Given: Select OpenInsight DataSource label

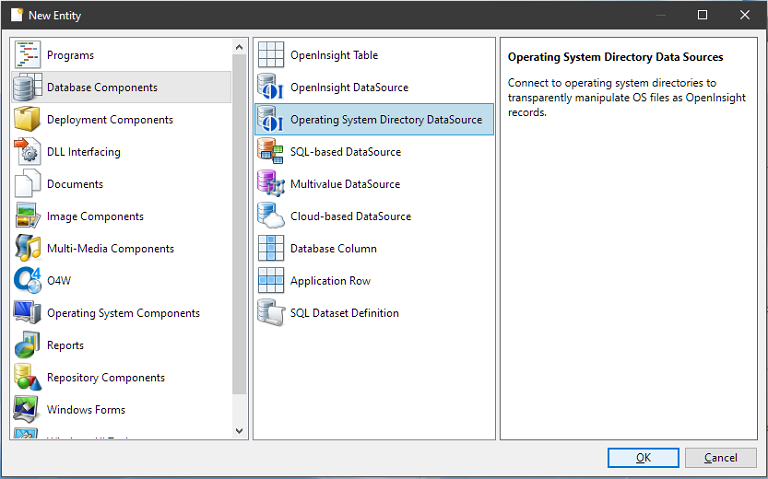Looking at the screenshot, I should (x=349, y=88).
